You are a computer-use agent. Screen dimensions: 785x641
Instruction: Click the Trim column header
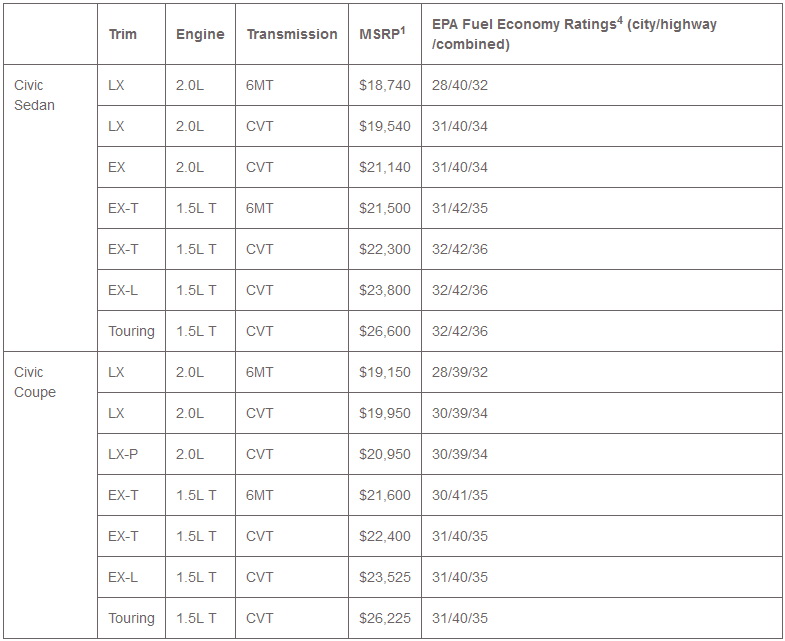pos(122,34)
